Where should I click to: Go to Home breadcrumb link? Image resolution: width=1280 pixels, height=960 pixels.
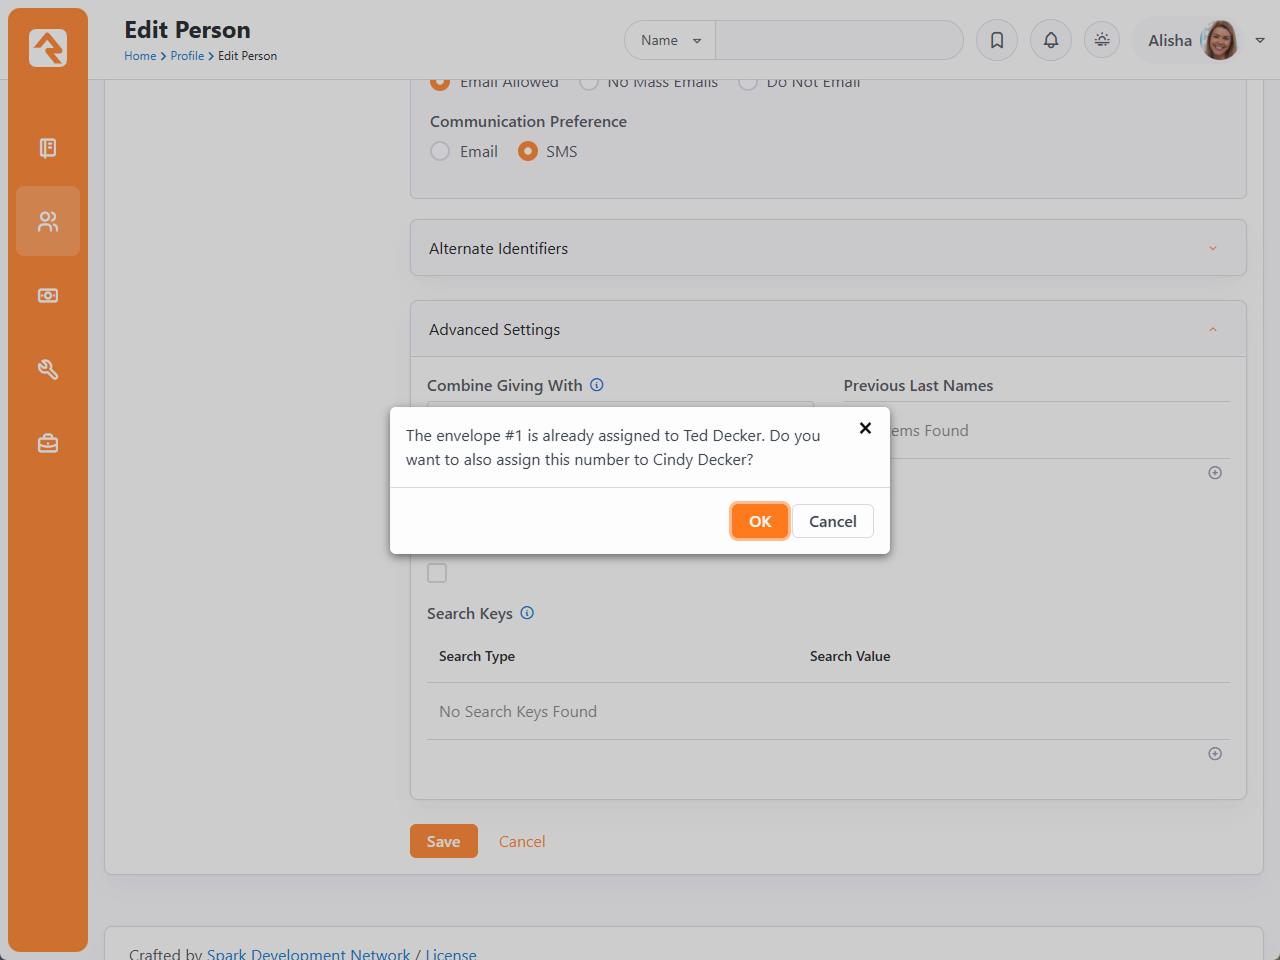[140, 56]
